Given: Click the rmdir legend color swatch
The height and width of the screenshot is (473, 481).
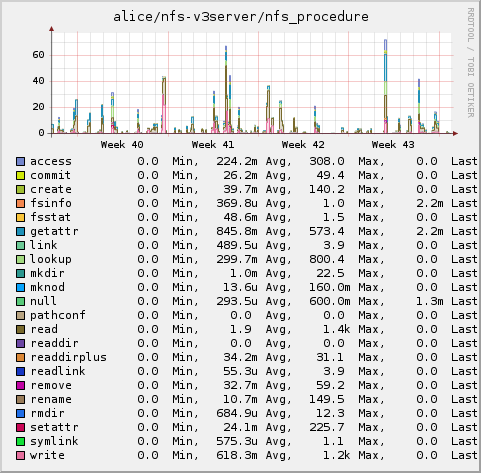Looking at the screenshot, I should (20, 414).
